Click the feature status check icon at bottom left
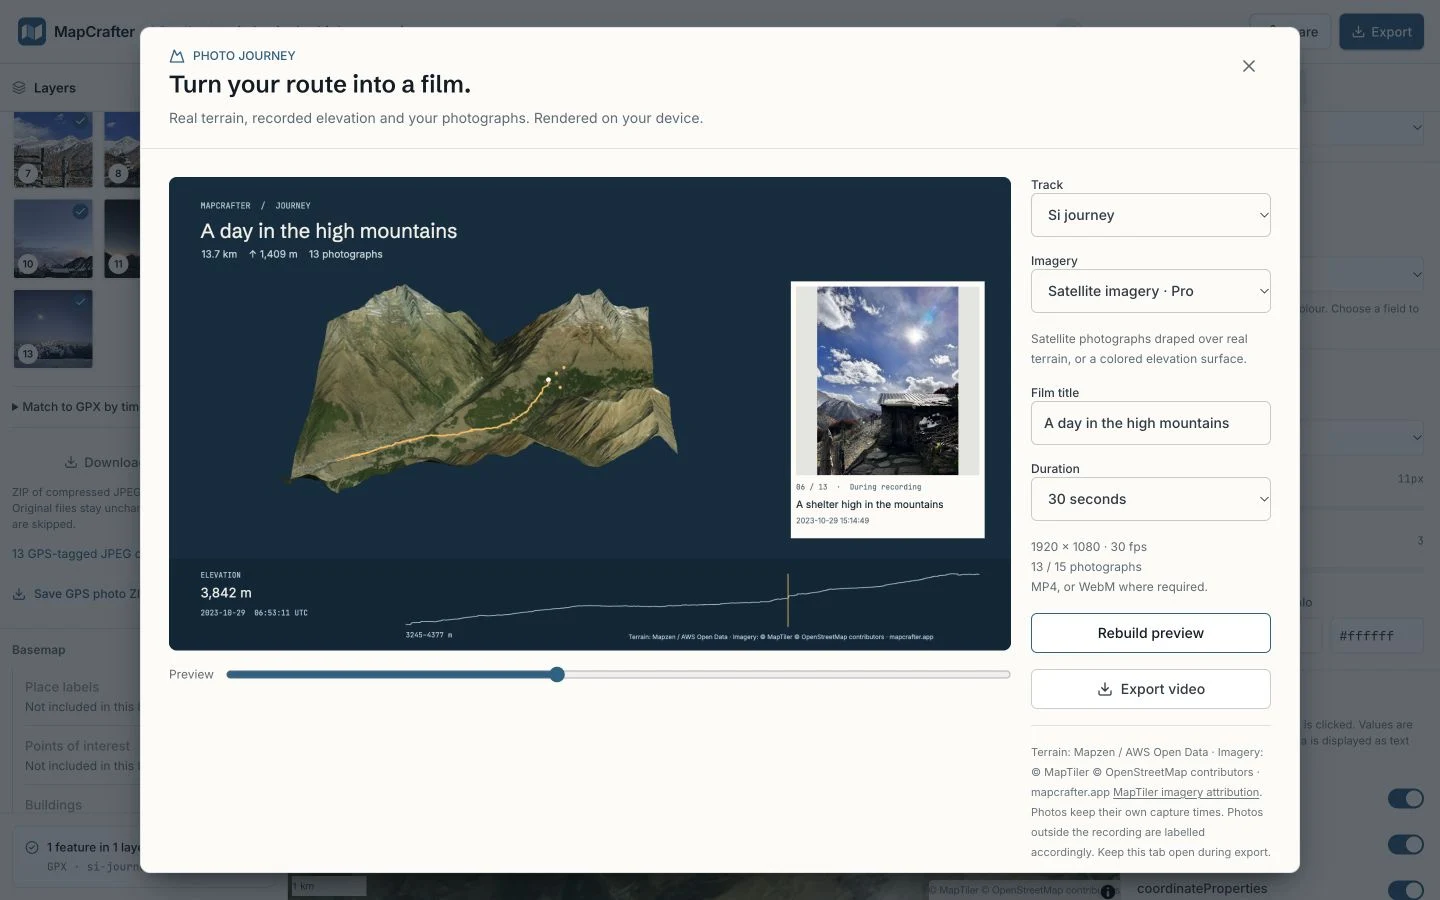 pos(32,847)
